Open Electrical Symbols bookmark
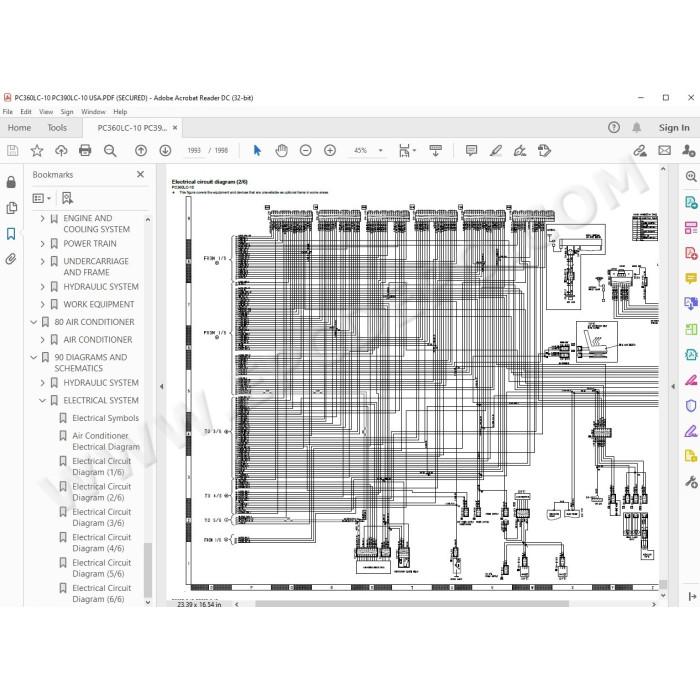The width and height of the screenshot is (700, 700). pos(105,418)
